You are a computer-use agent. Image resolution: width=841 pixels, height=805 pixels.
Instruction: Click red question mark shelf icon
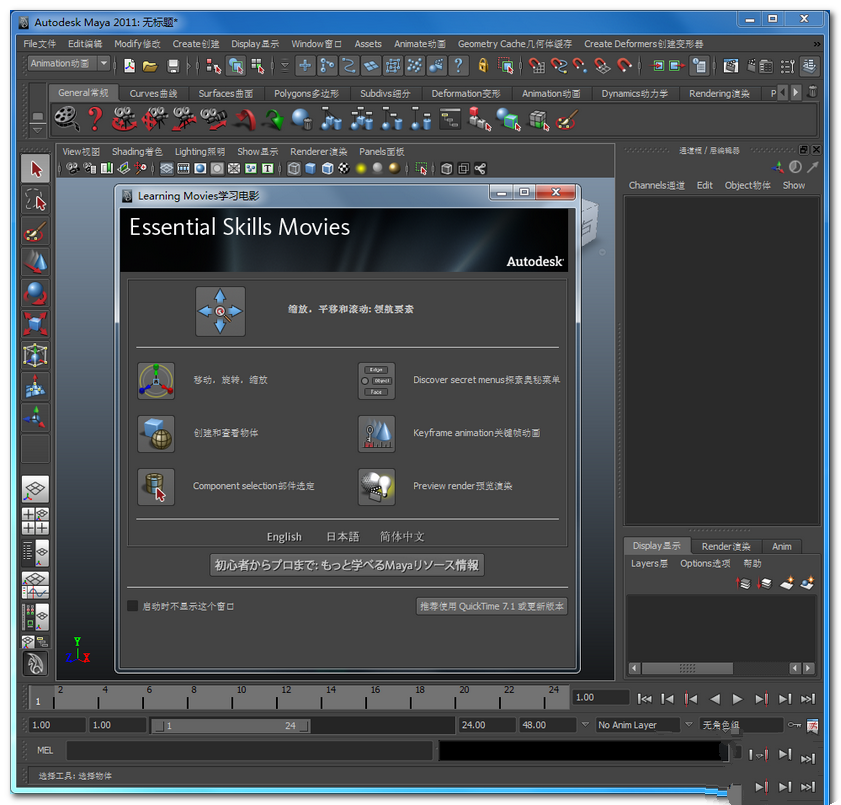(x=95, y=119)
